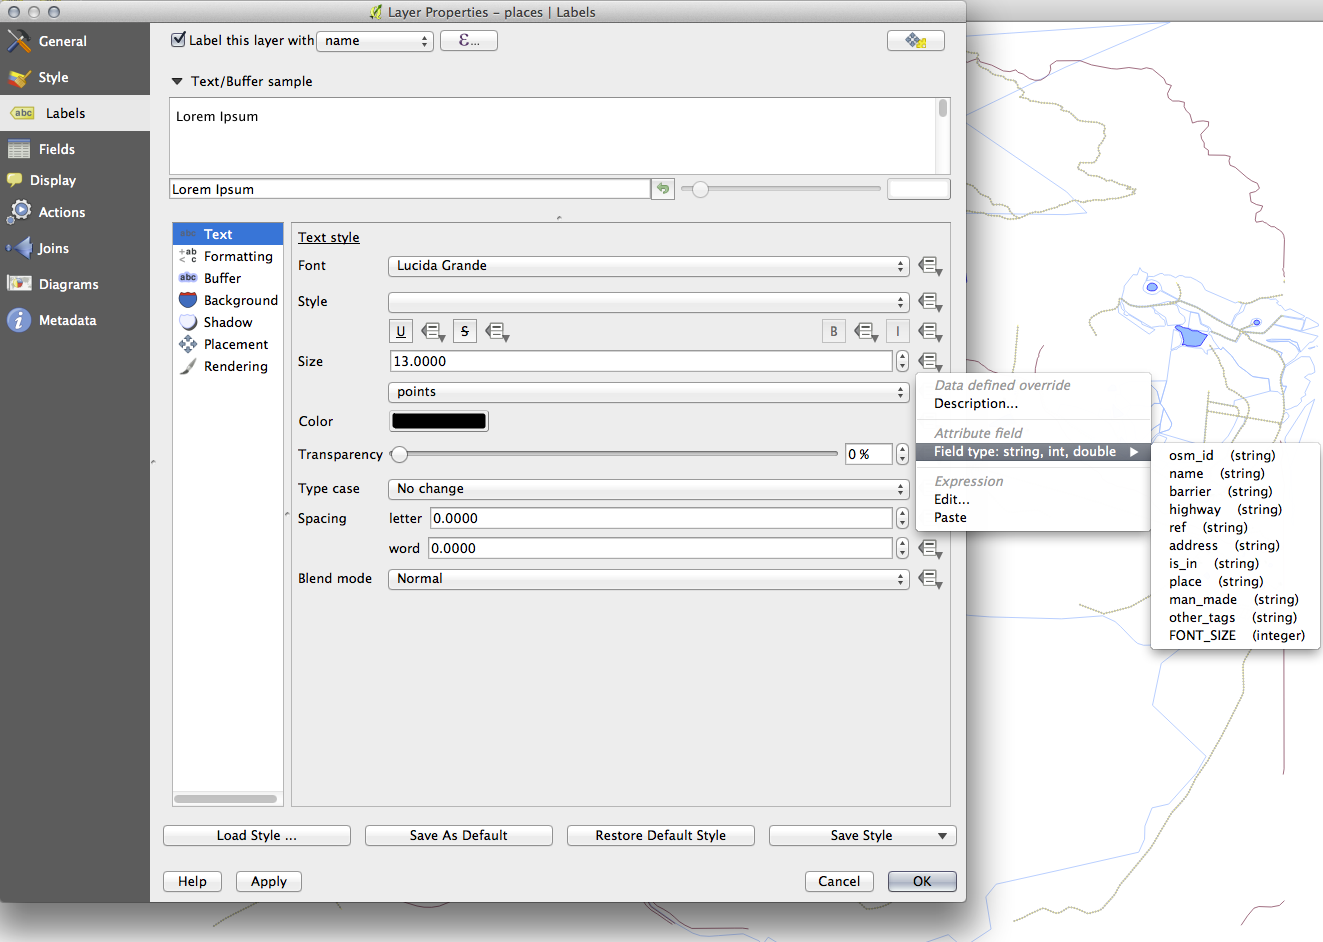Click the Apply button
Screen dimensions: 1323x942
(x=268, y=881)
